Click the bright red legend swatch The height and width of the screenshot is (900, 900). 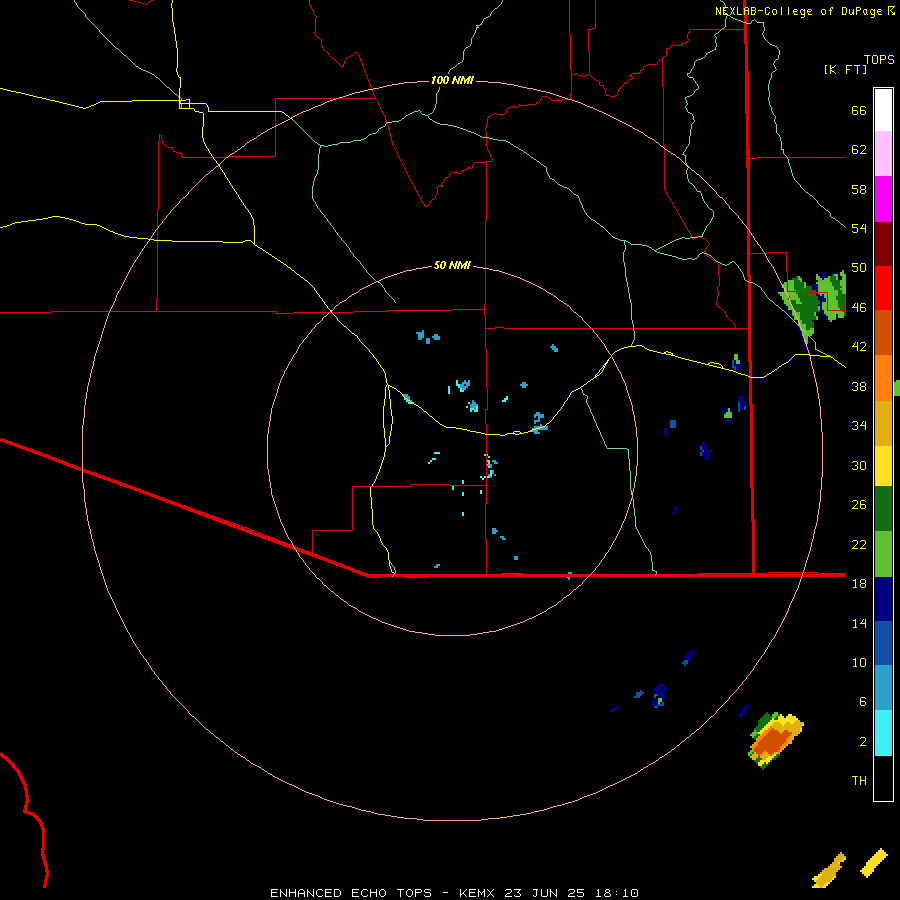tap(883, 288)
